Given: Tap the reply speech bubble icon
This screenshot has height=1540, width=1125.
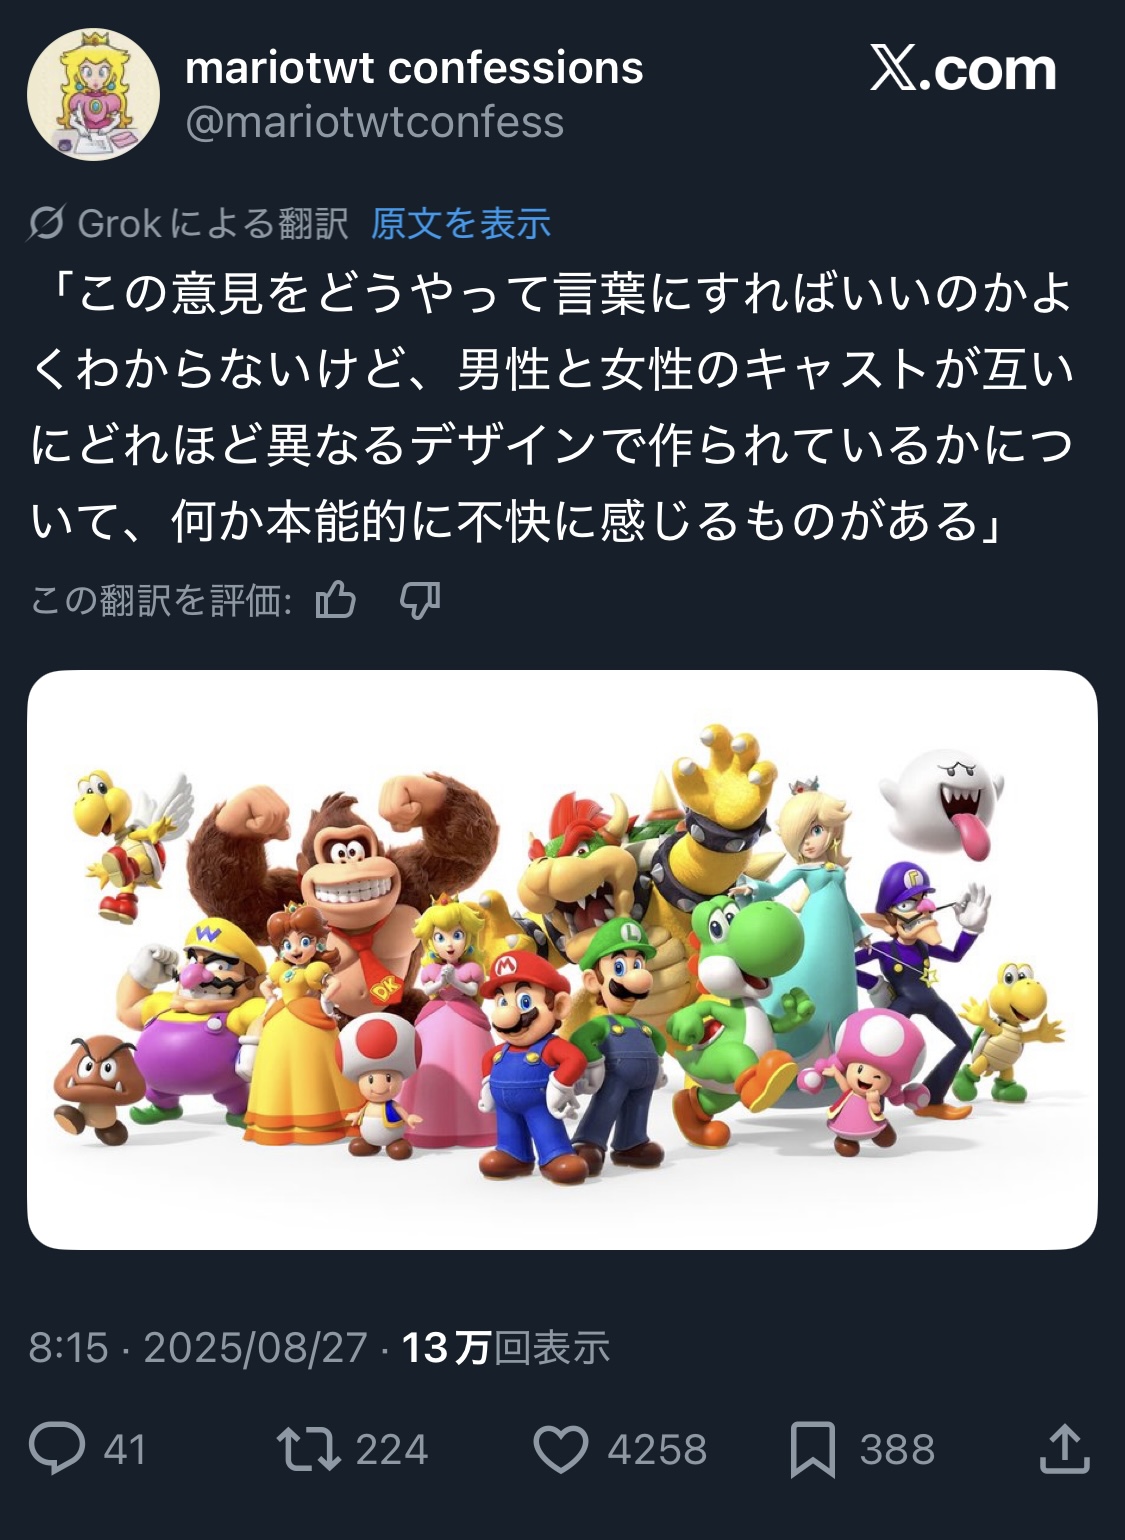Looking at the screenshot, I should pos(57,1449).
